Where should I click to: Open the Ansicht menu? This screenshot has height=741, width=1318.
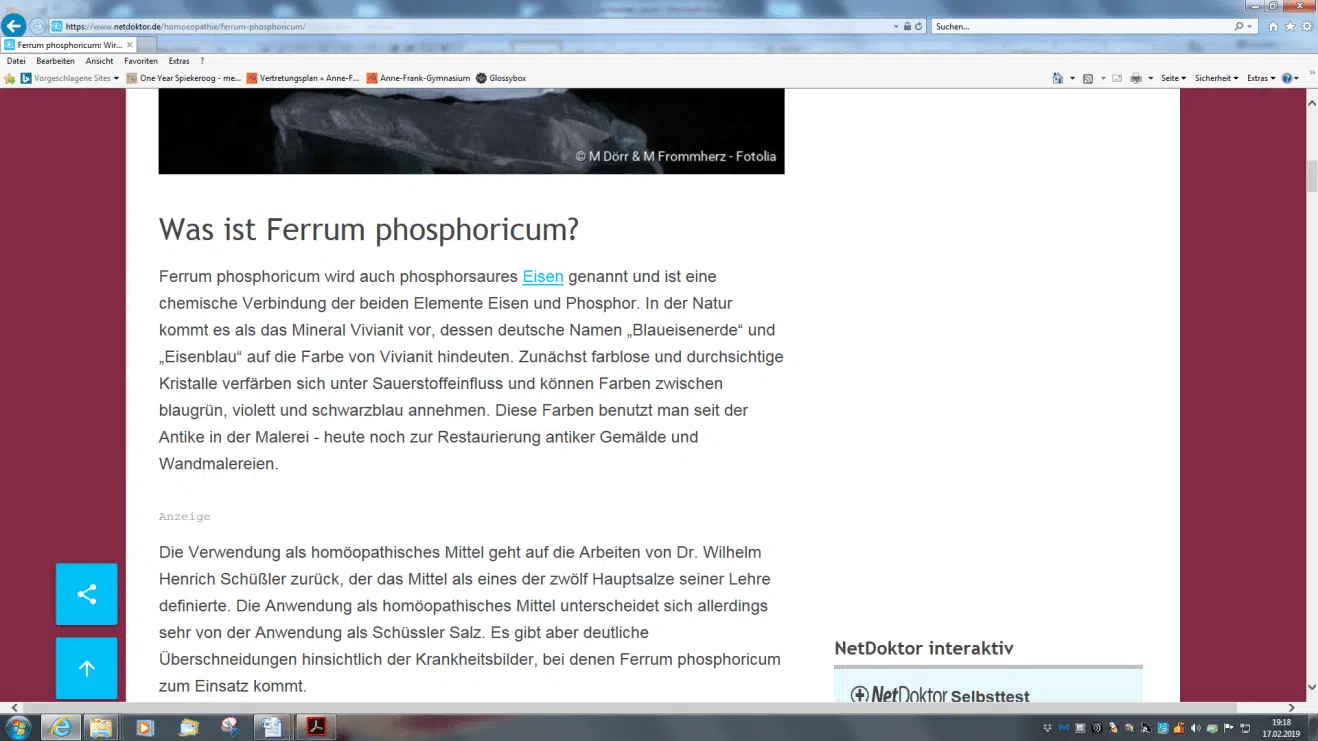99,61
